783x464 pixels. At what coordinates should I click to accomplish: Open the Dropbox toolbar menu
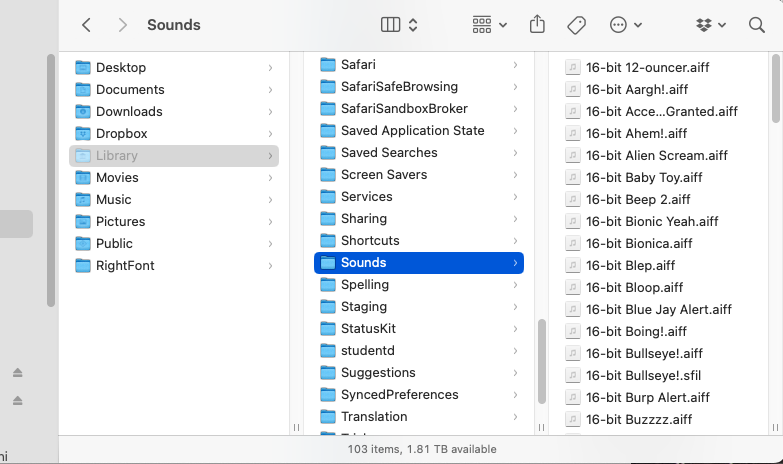tap(711, 24)
